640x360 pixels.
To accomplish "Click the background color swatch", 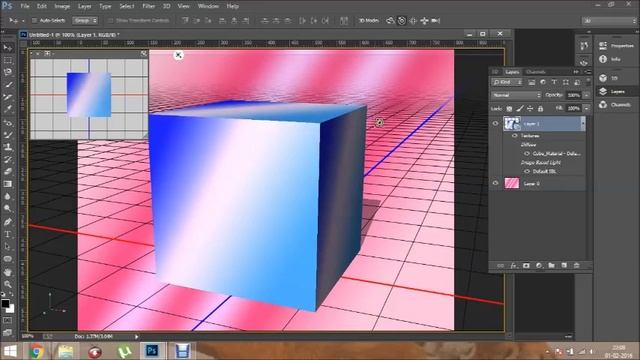I will [10, 309].
